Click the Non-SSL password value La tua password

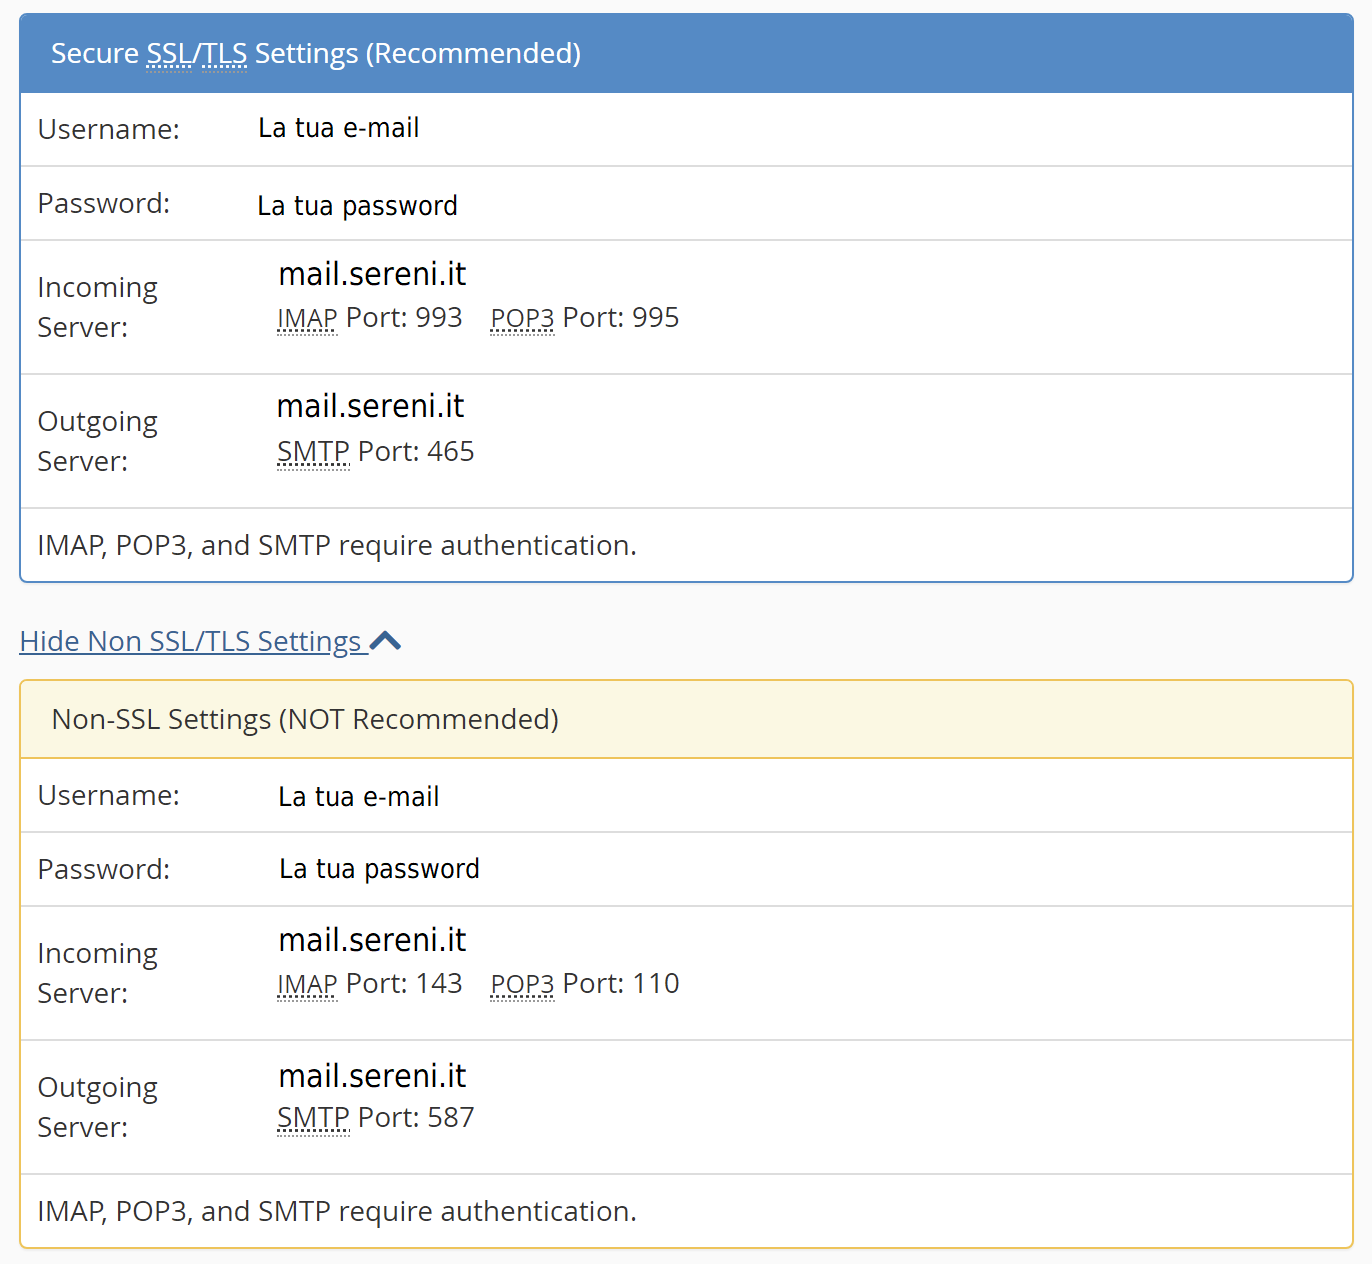(379, 869)
